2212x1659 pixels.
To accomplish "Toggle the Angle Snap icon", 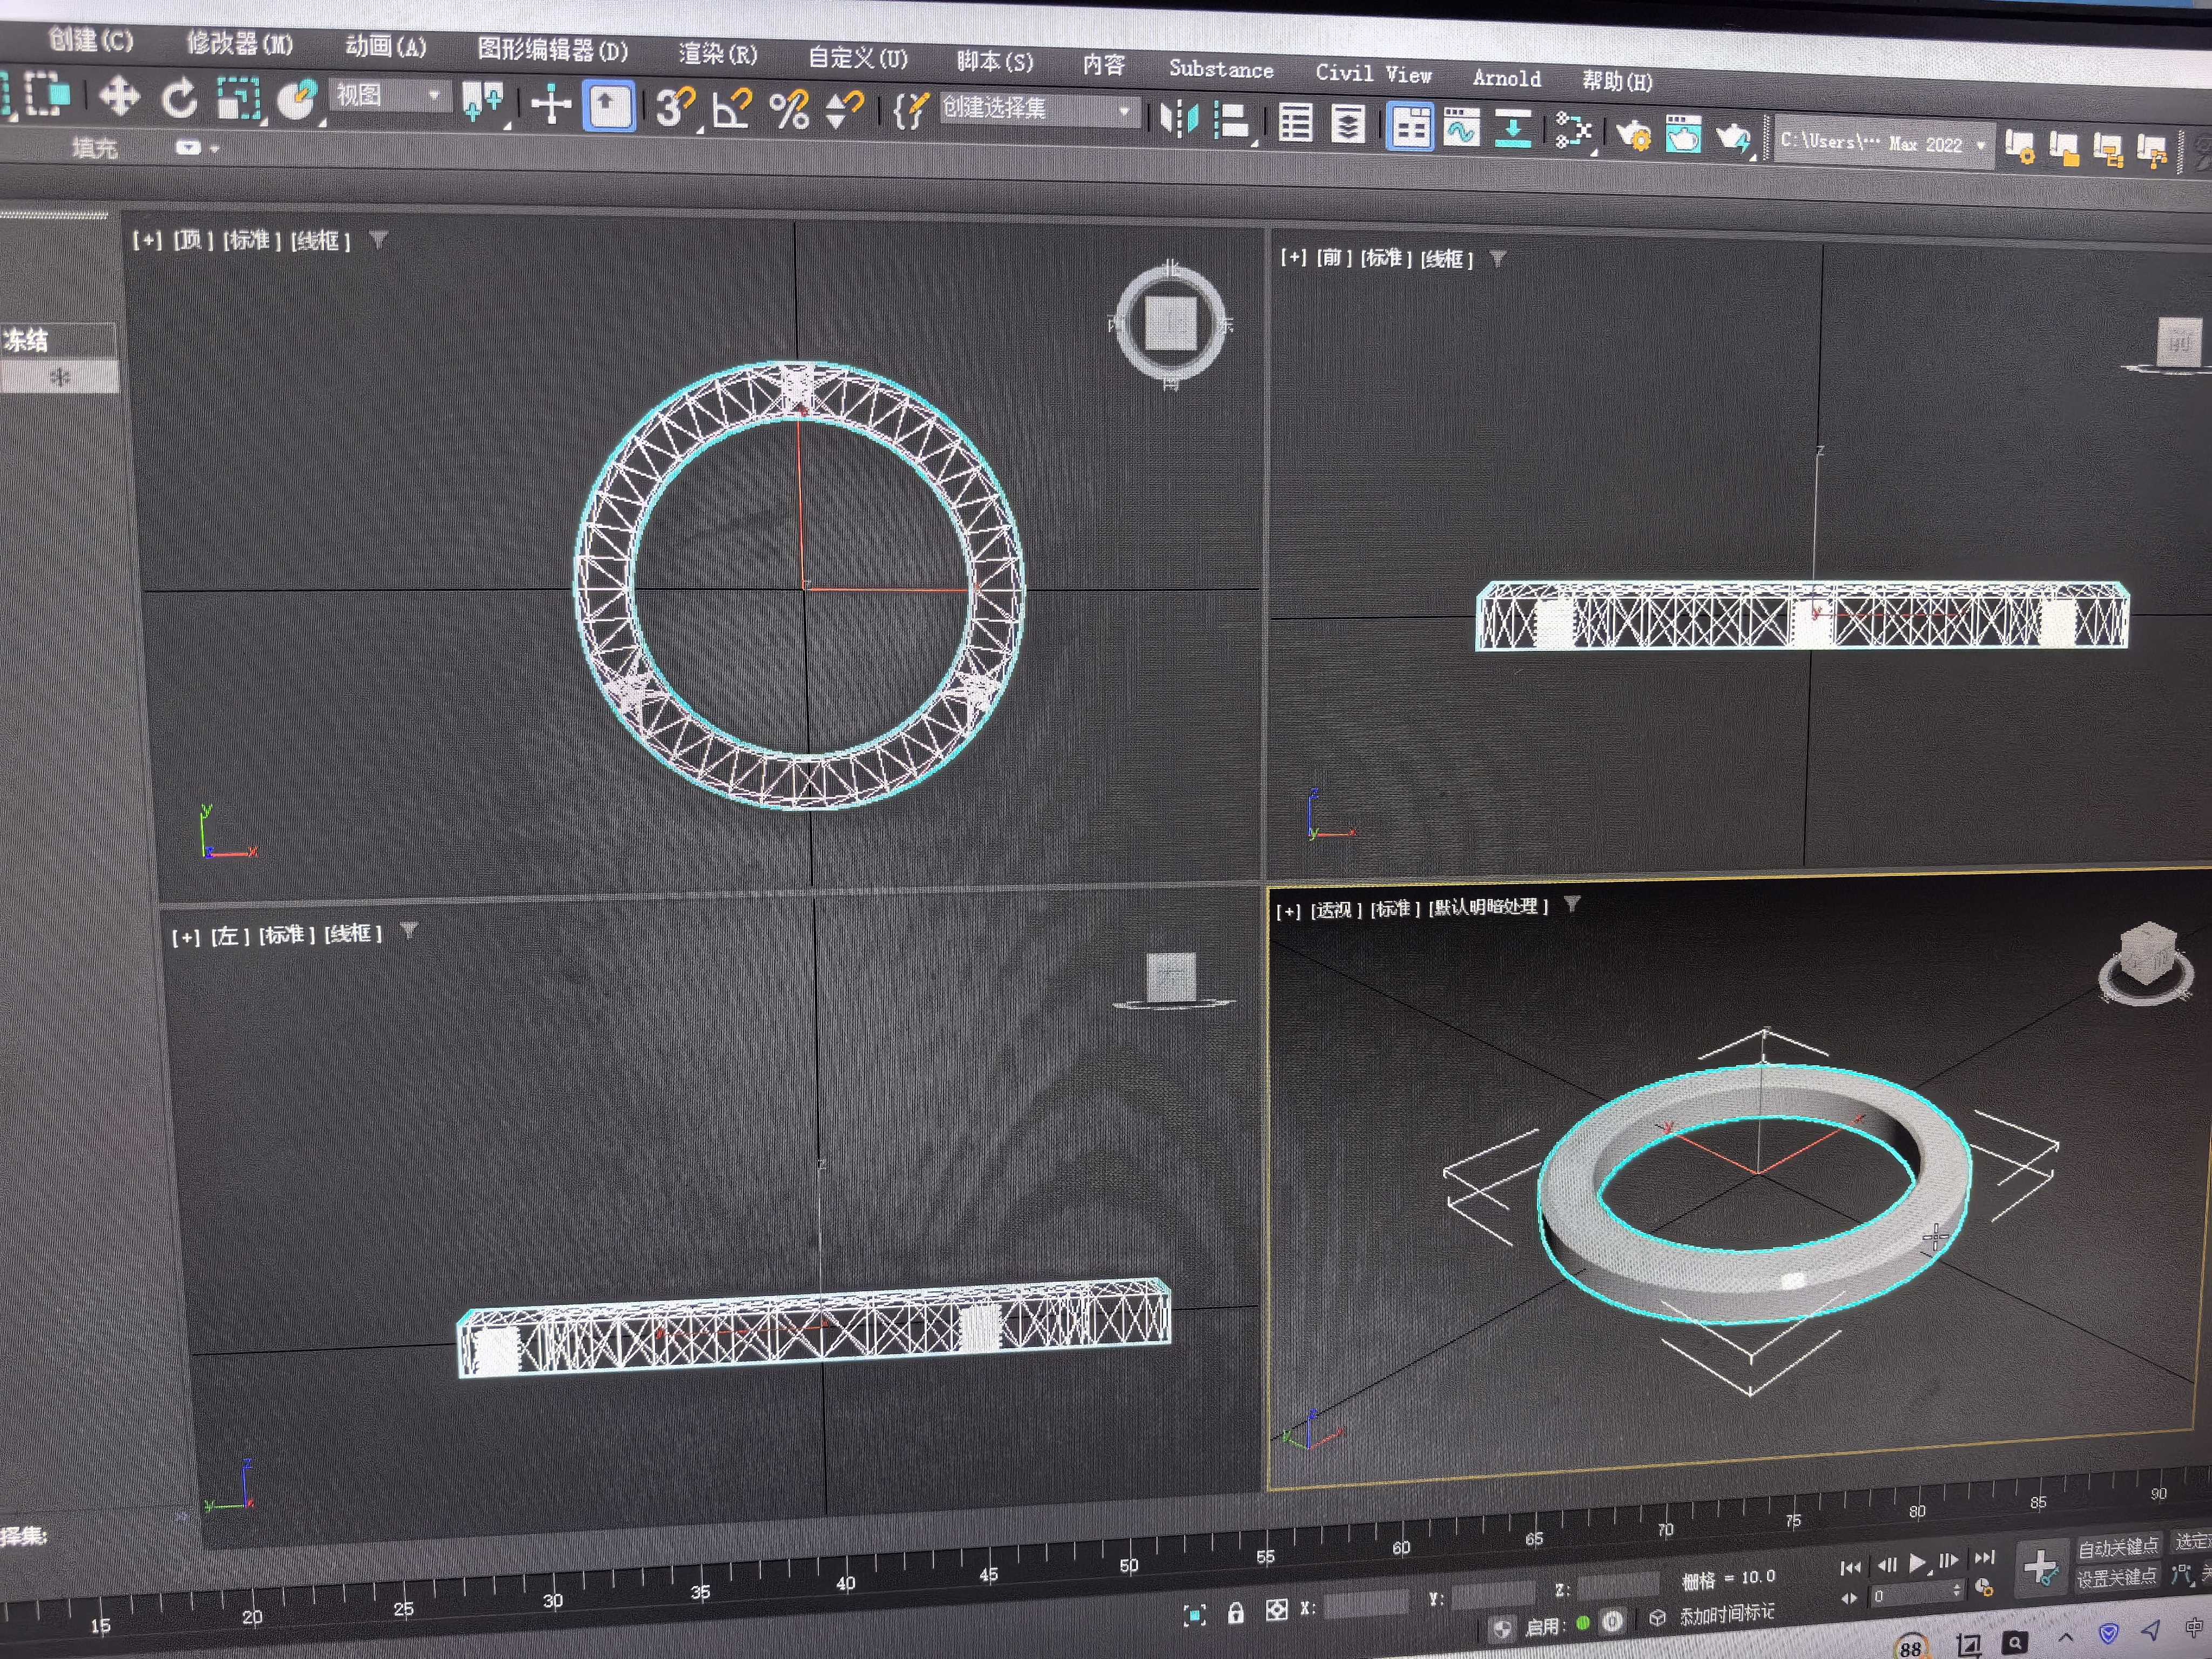I will point(732,108).
